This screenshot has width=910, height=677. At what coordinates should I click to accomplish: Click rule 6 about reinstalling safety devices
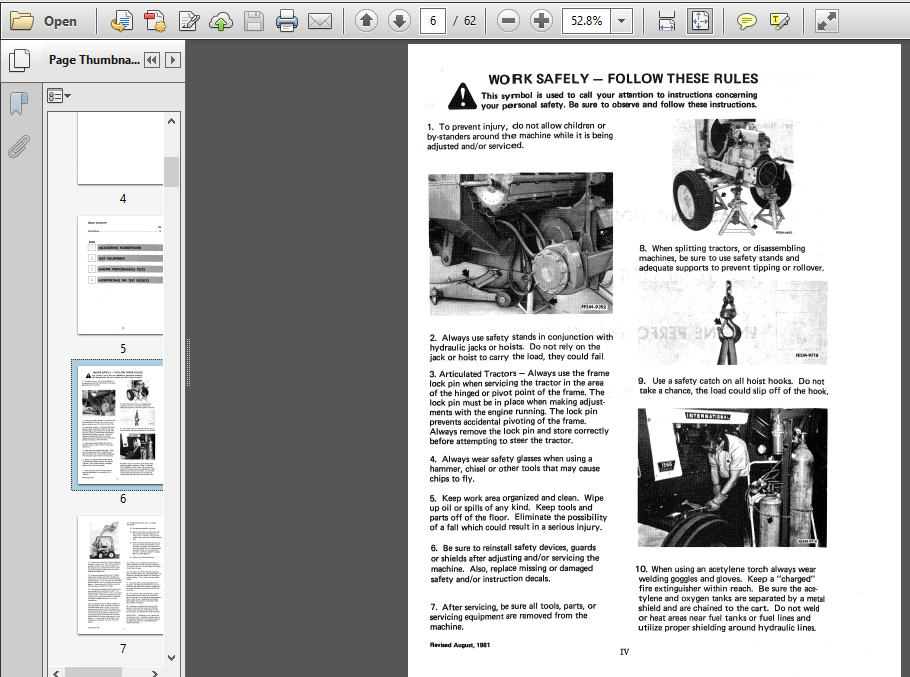515,563
